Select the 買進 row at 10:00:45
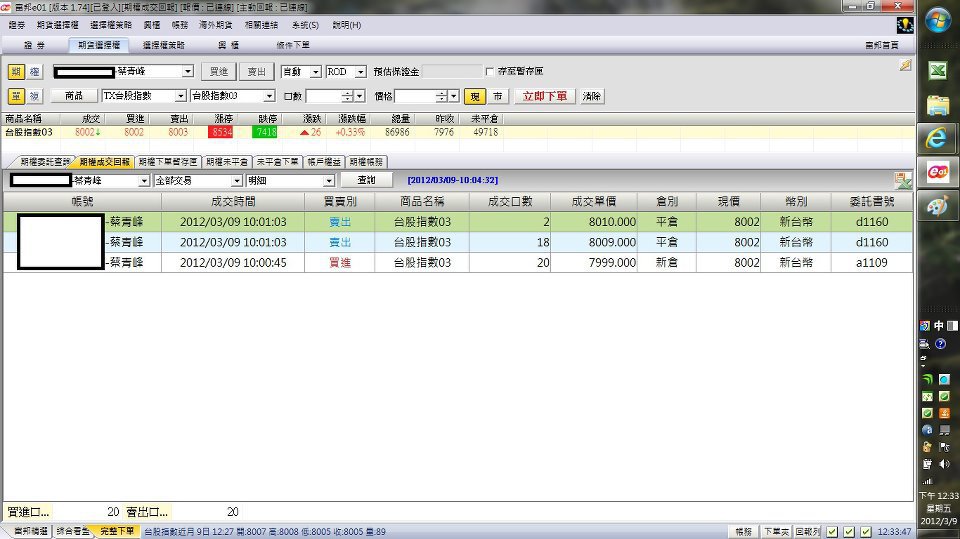Image resolution: width=960 pixels, height=539 pixels. coord(457,262)
